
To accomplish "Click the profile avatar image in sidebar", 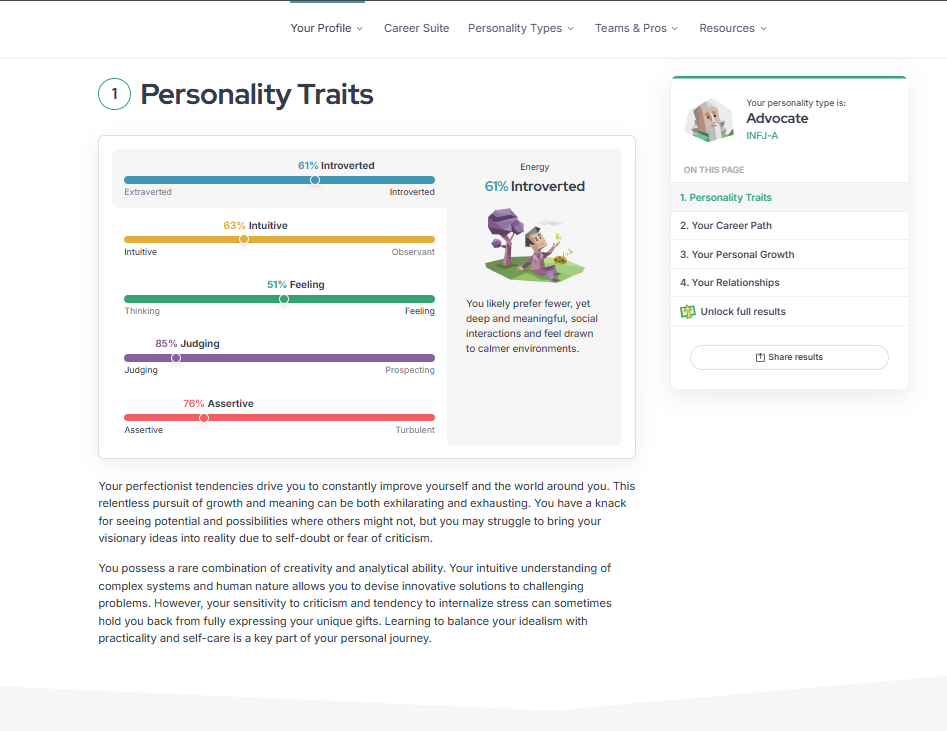I will [x=708, y=119].
